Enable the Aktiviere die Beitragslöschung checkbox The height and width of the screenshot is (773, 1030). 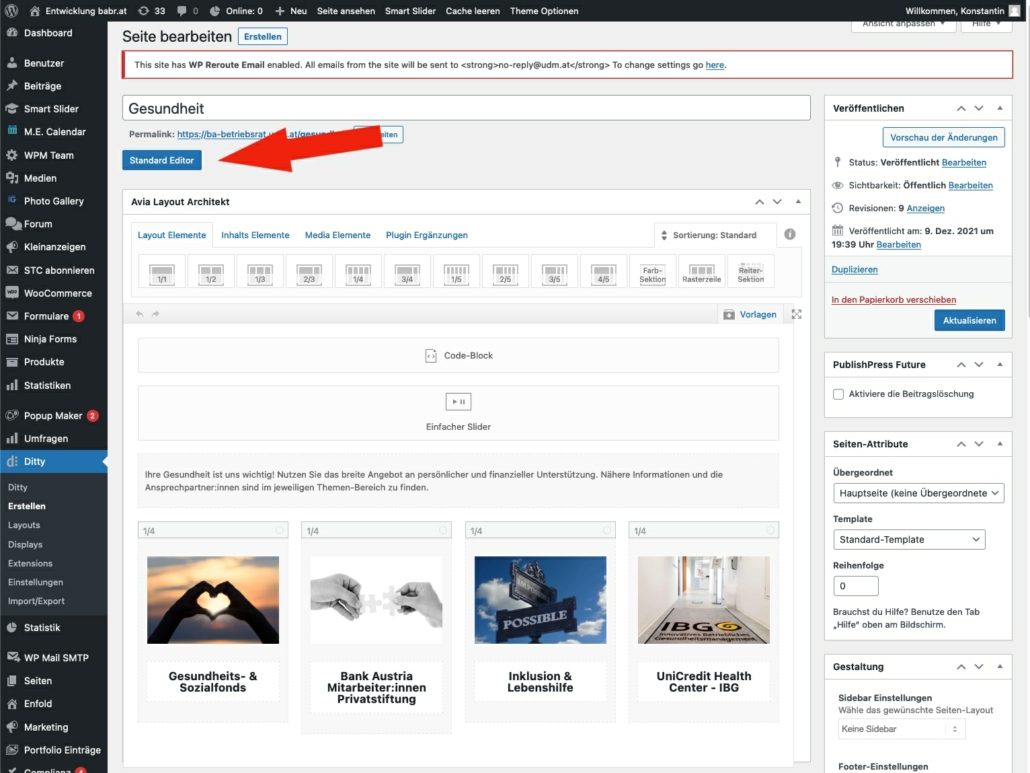click(x=838, y=394)
